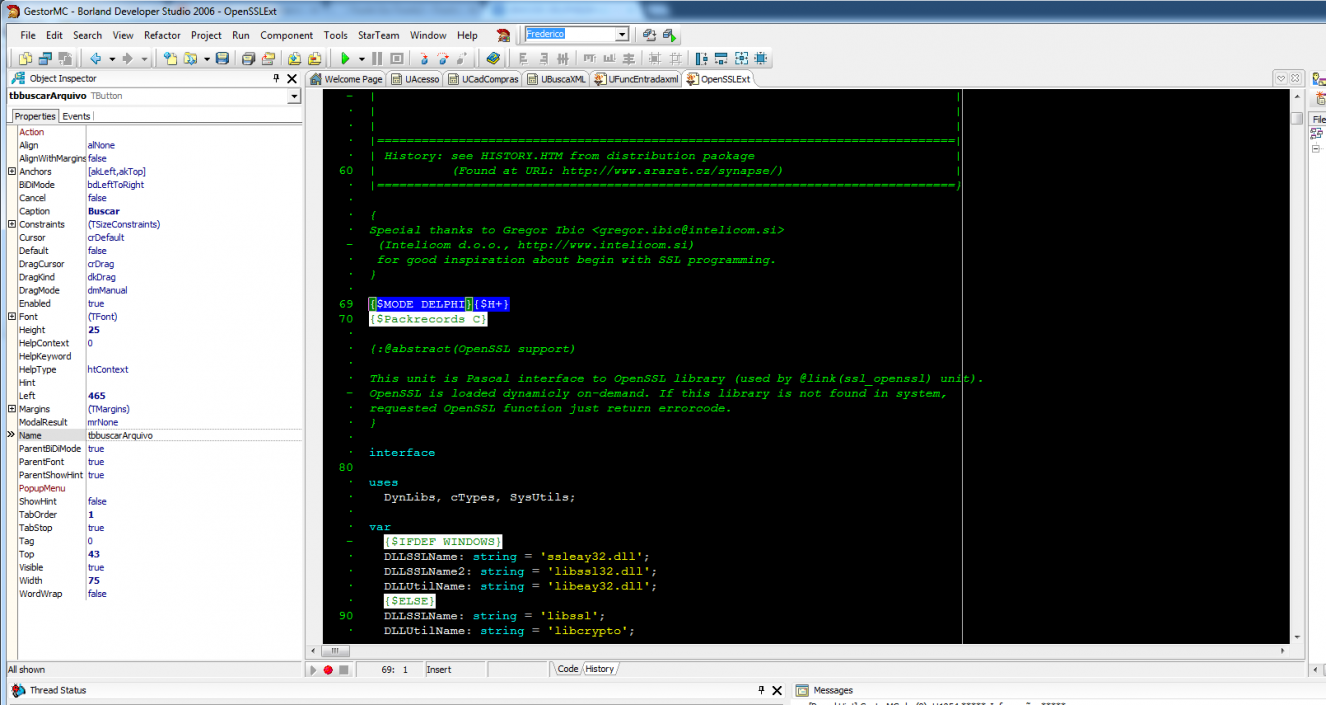The width and height of the screenshot is (1326, 705).
Task: Click the Help contents book icon
Action: pyautogui.click(x=493, y=59)
